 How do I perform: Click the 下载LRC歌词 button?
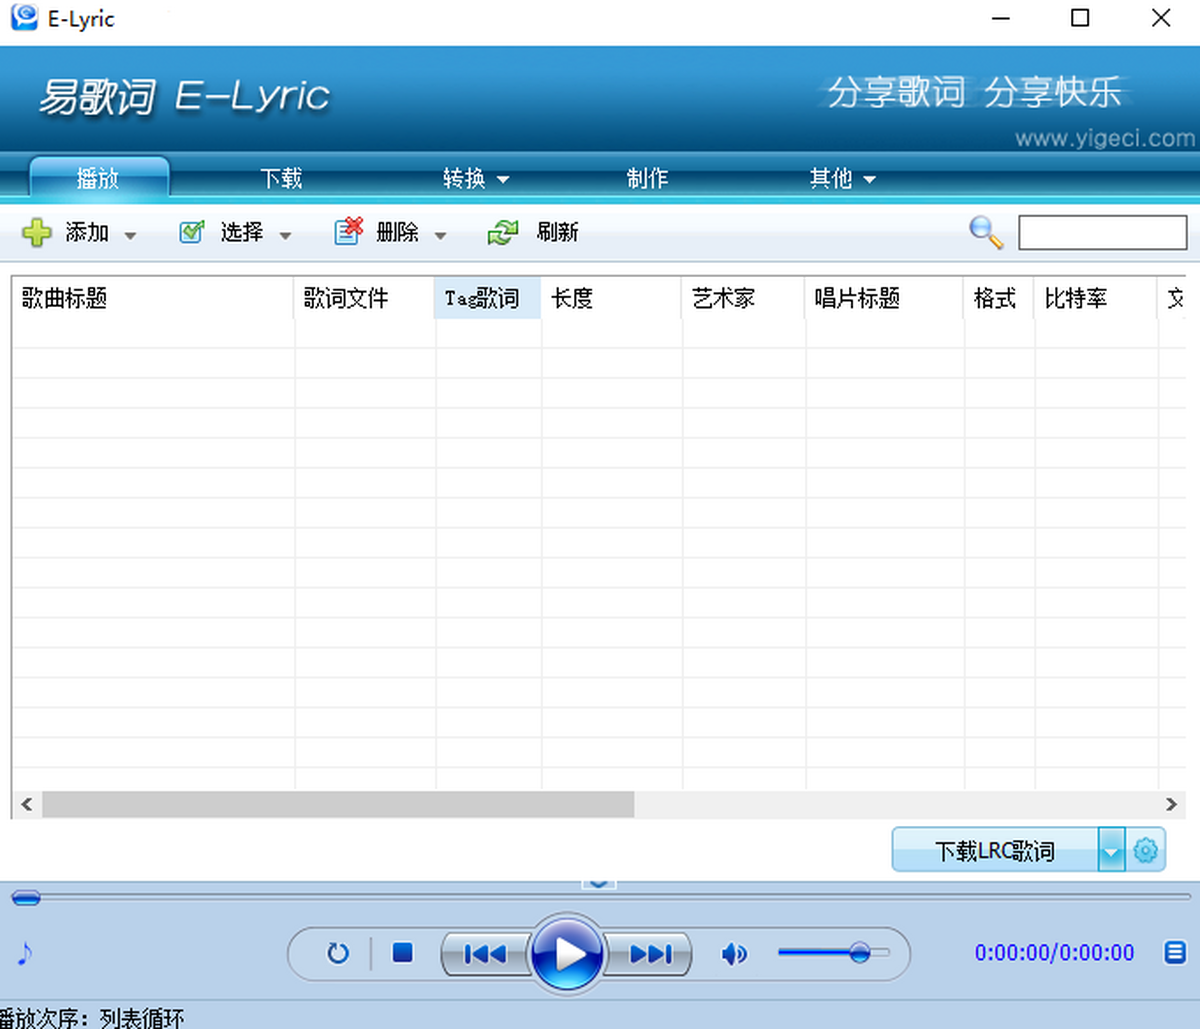point(995,851)
